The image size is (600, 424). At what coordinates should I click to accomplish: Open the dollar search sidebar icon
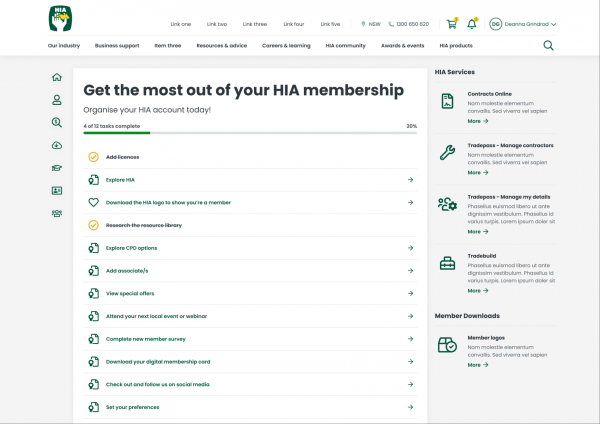(57, 122)
